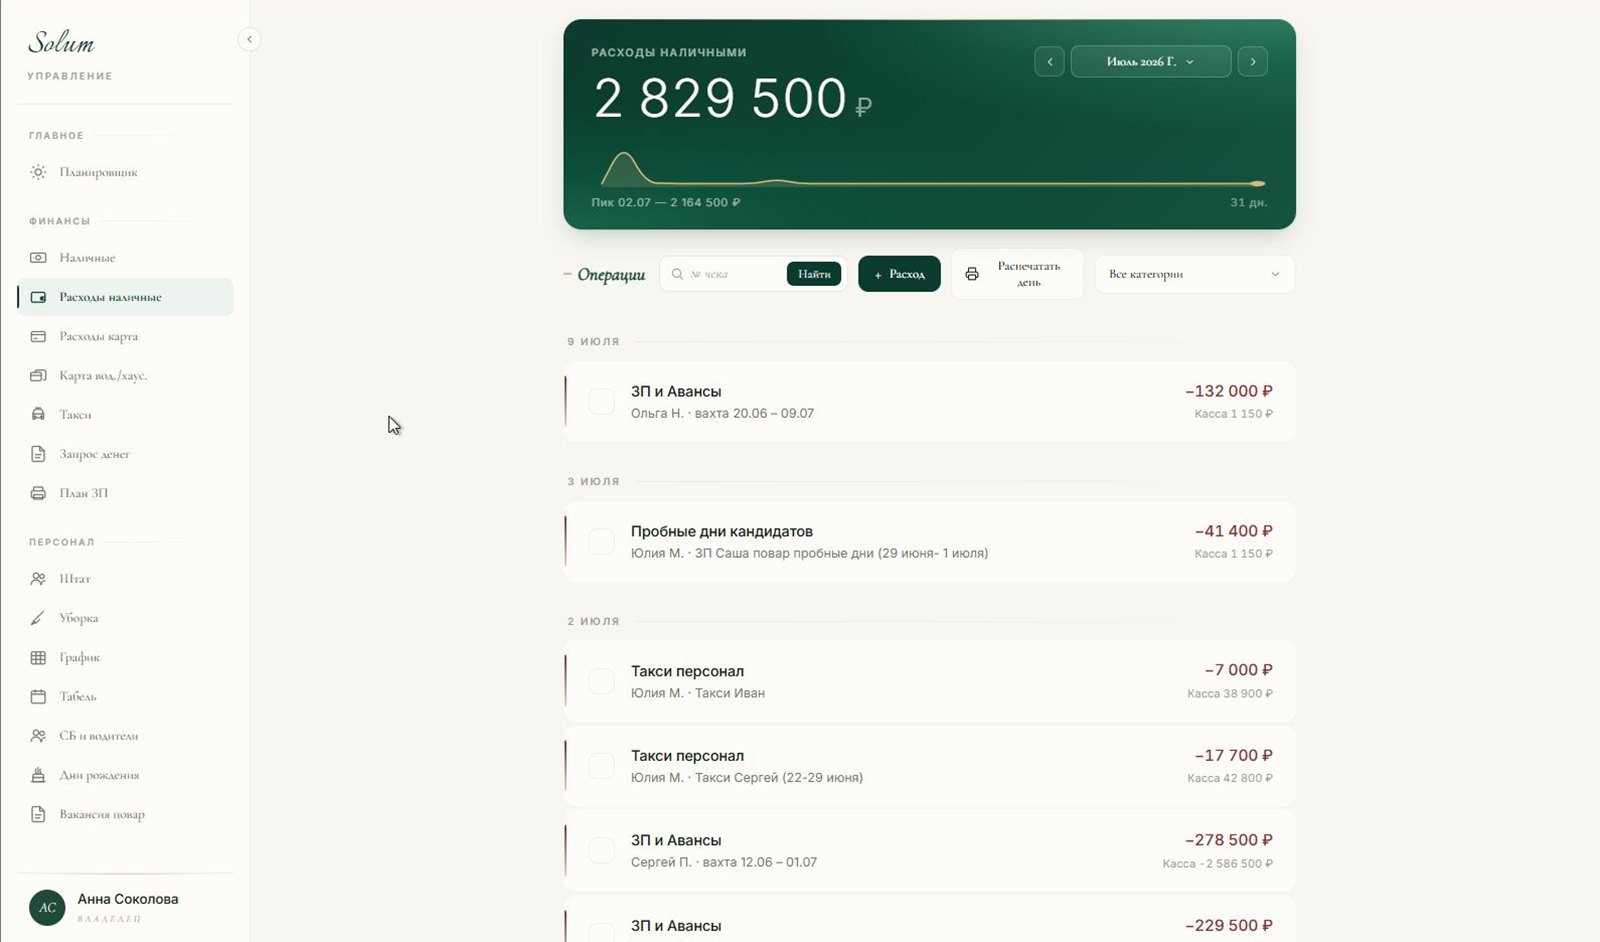This screenshot has height=942, width=1600.
Task: Focus the № чека search field
Action: 734,274
